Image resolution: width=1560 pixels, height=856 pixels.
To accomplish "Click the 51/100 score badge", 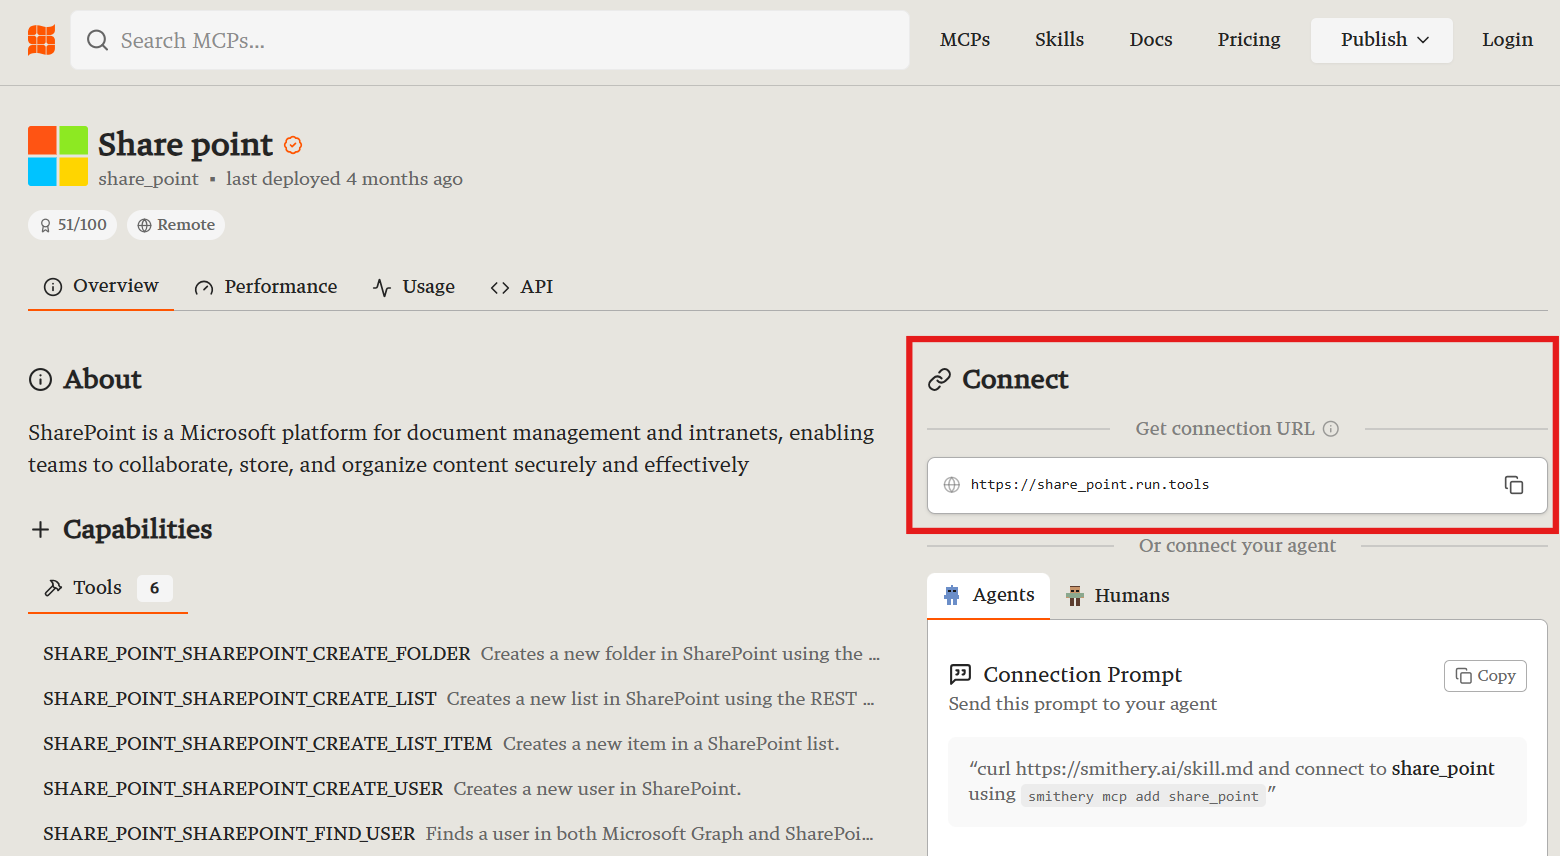I will (x=72, y=225).
